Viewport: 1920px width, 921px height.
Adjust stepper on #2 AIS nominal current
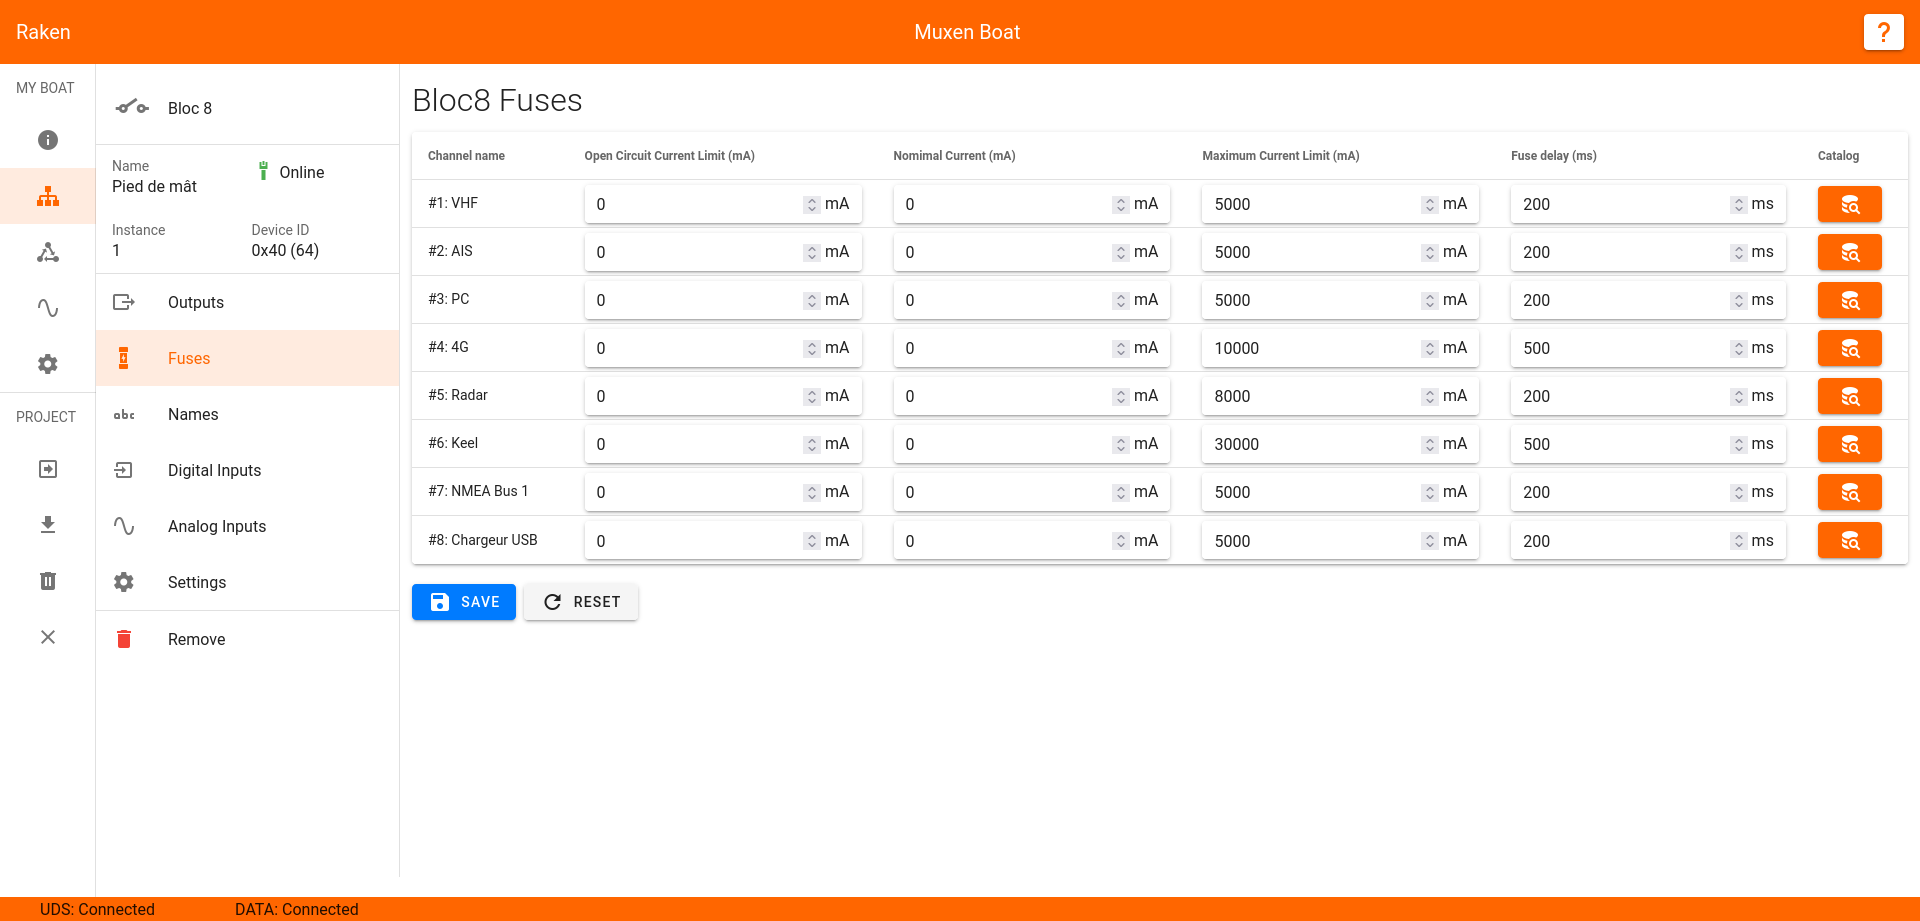[1120, 252]
